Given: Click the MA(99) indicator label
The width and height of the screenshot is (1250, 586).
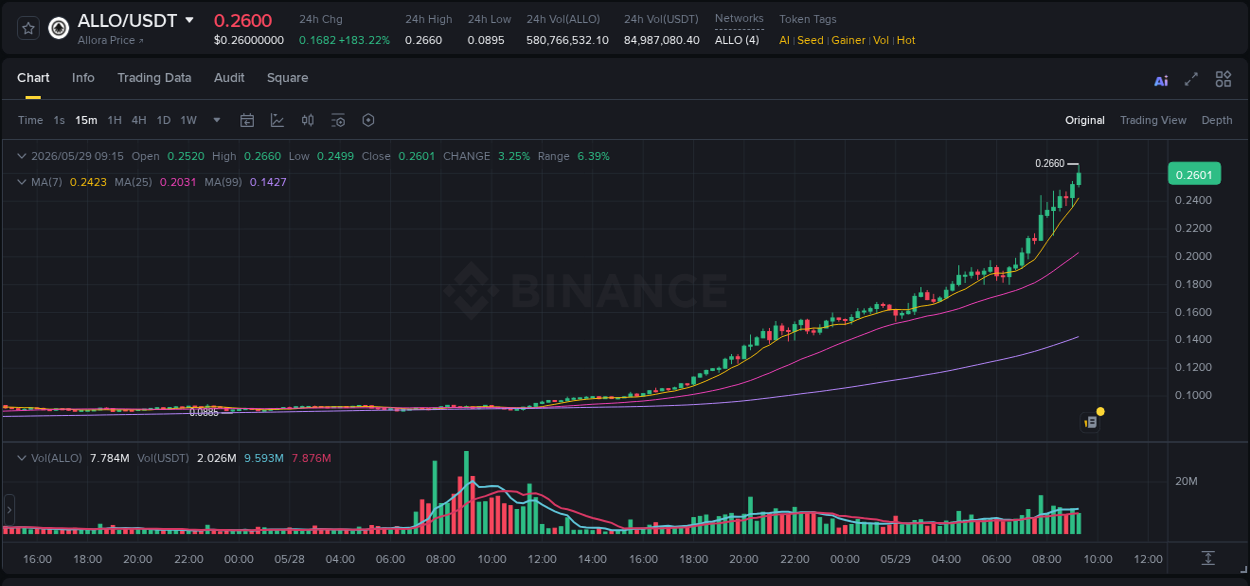Looking at the screenshot, I should coord(224,182).
